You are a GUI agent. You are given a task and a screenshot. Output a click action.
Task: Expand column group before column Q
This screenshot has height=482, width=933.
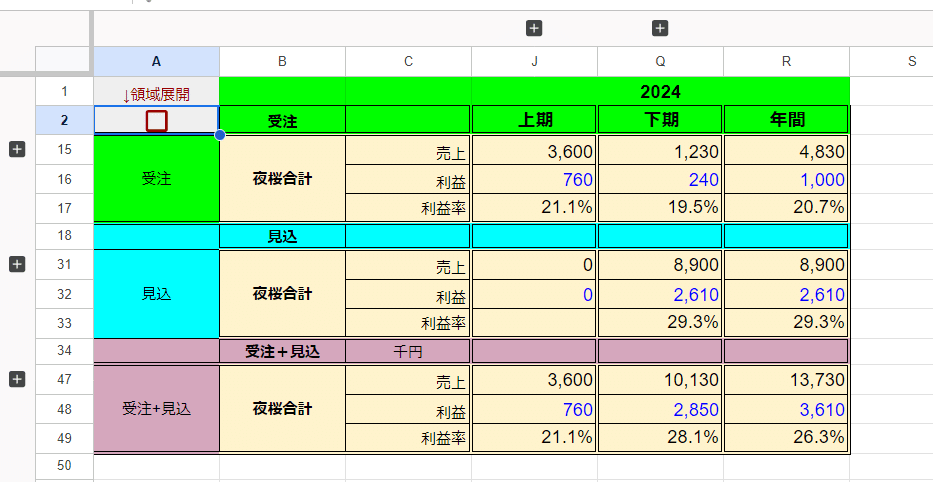coord(534,28)
